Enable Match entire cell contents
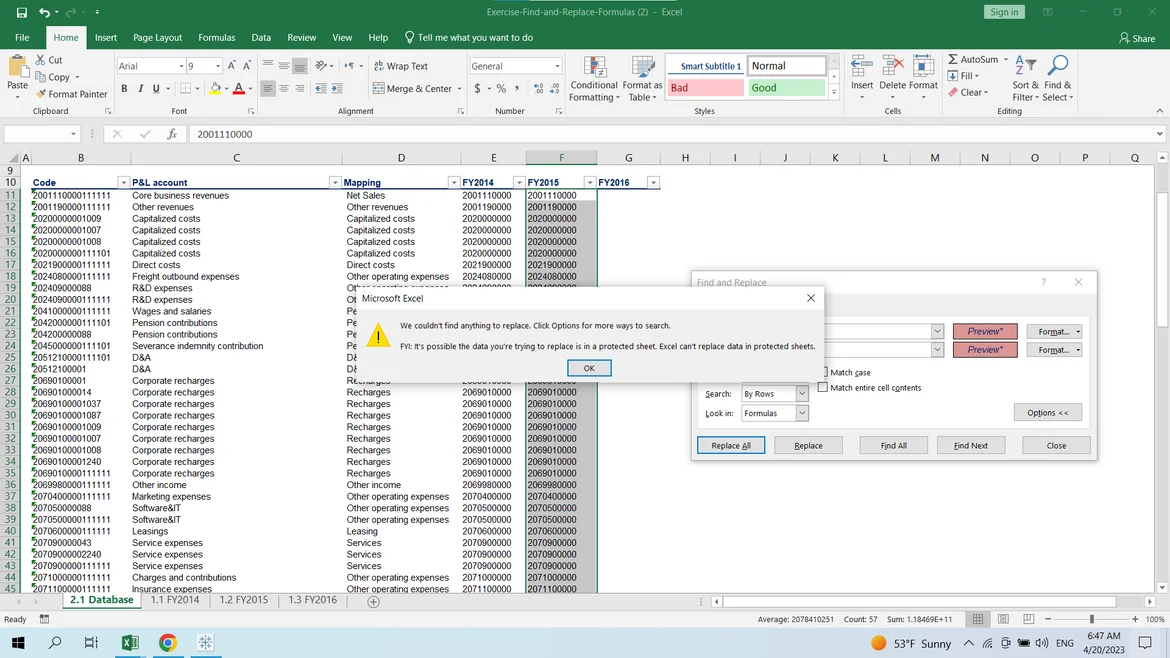1170x658 pixels. click(x=823, y=388)
